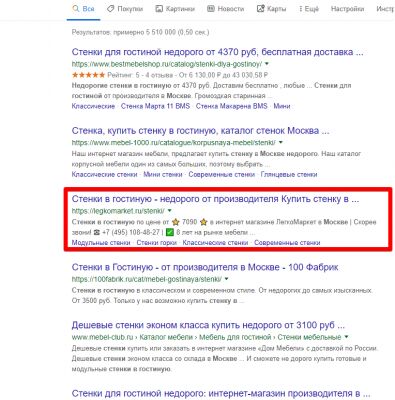Viewport: 395px width, 400px height.
Task: Switch to the Покупки tab
Action: [125, 9]
